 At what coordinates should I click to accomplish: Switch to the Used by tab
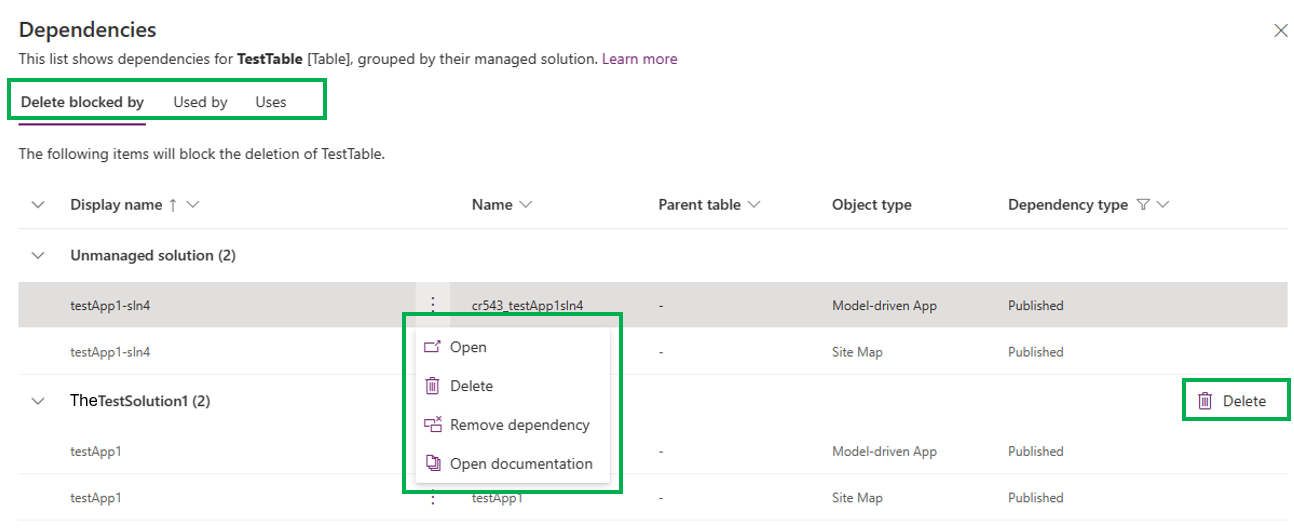click(200, 102)
